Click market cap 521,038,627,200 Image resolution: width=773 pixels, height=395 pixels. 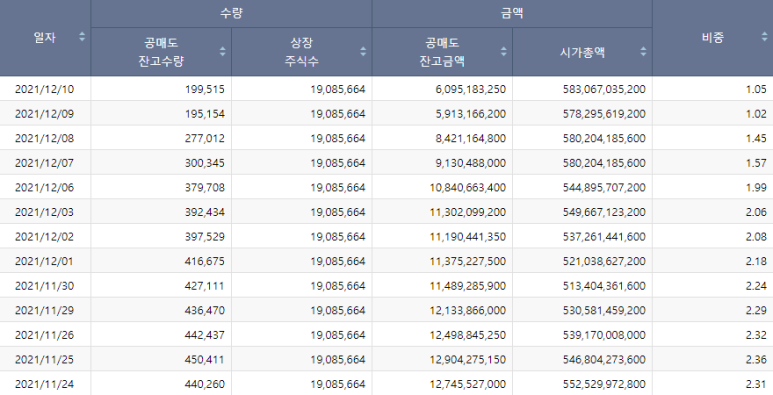tap(604, 261)
